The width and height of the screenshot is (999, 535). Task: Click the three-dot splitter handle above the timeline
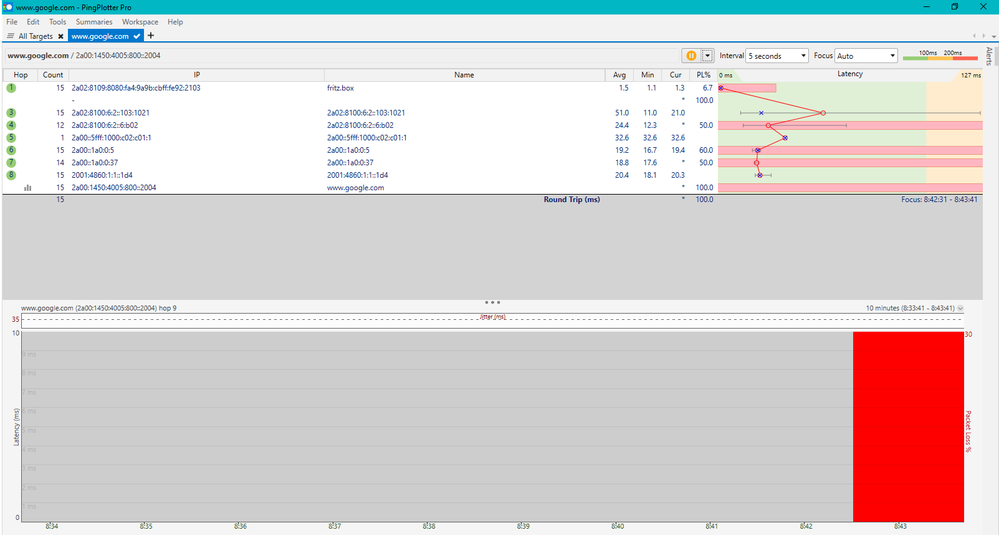click(x=492, y=303)
